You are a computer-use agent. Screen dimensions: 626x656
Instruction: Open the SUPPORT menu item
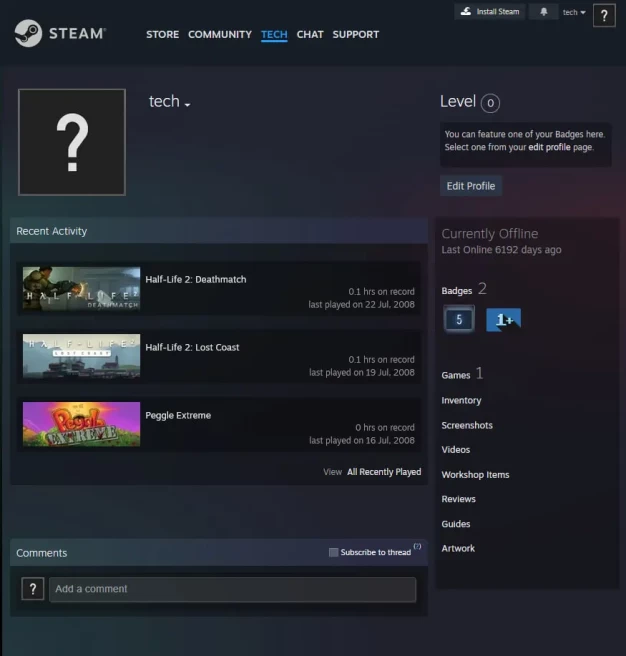click(x=356, y=34)
